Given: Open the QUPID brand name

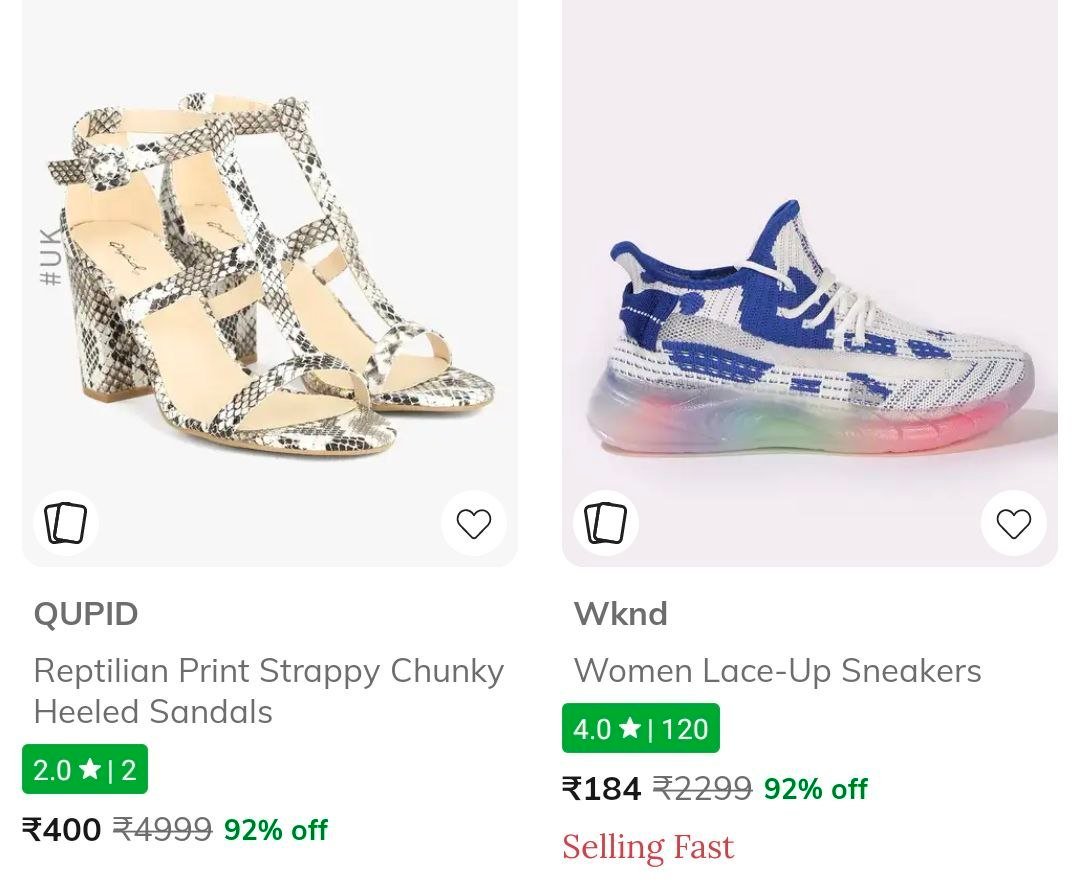Looking at the screenshot, I should point(85,614).
